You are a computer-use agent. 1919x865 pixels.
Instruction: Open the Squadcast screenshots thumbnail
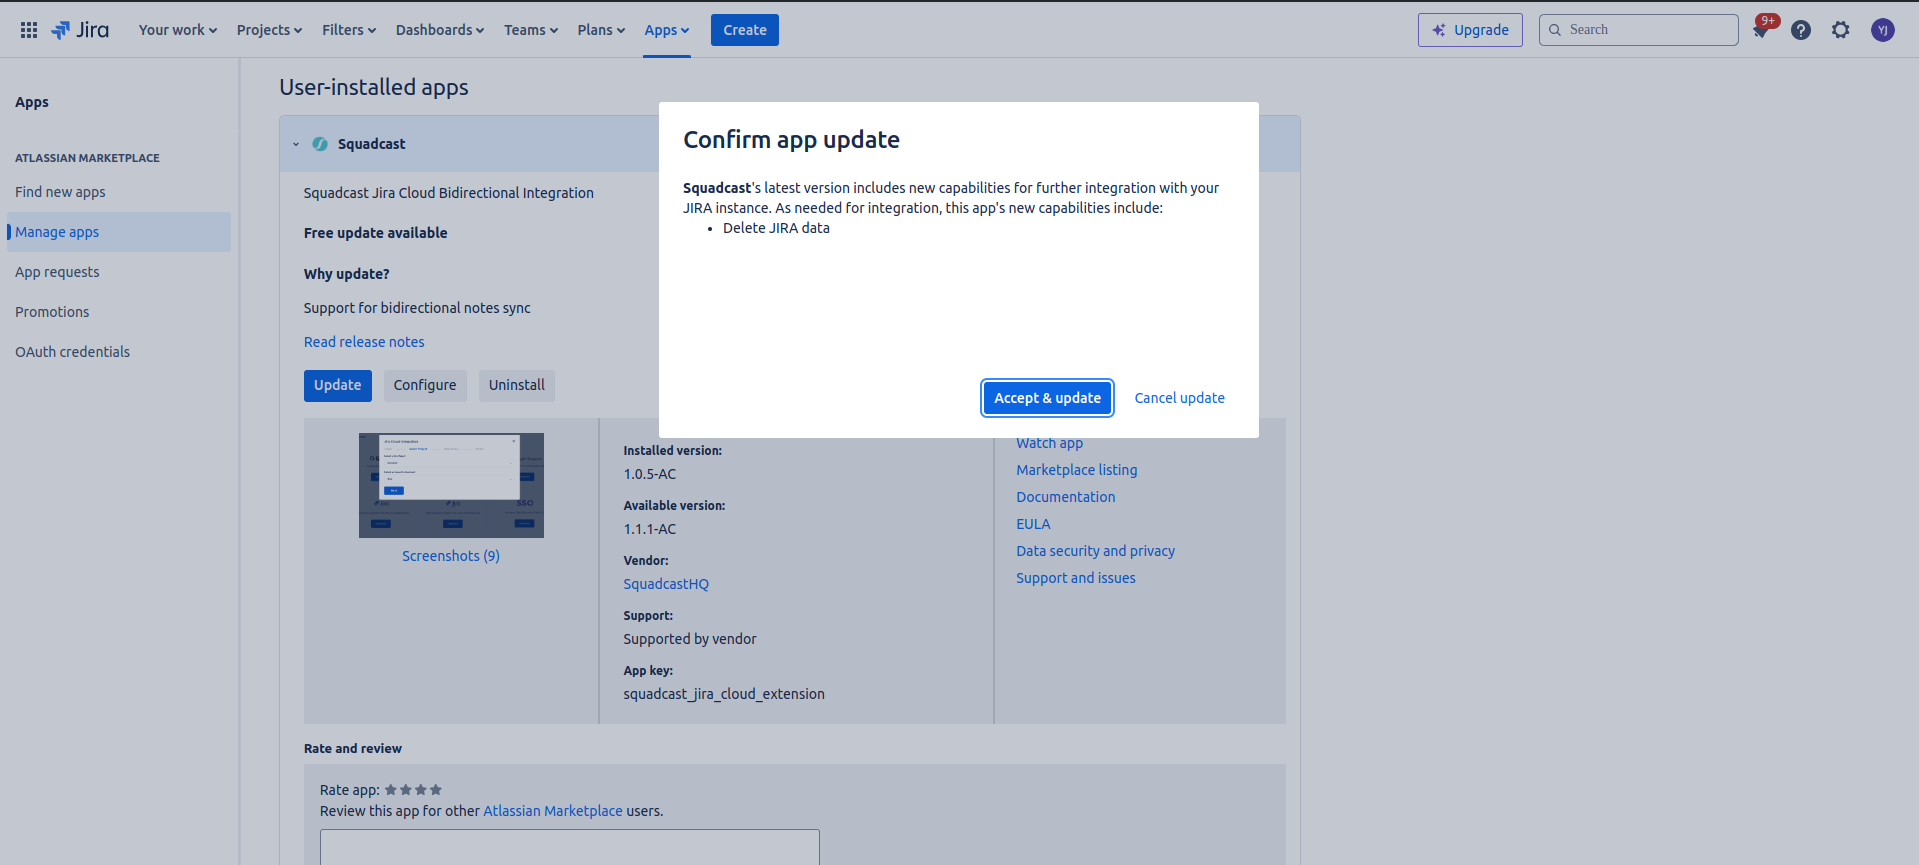coord(451,485)
